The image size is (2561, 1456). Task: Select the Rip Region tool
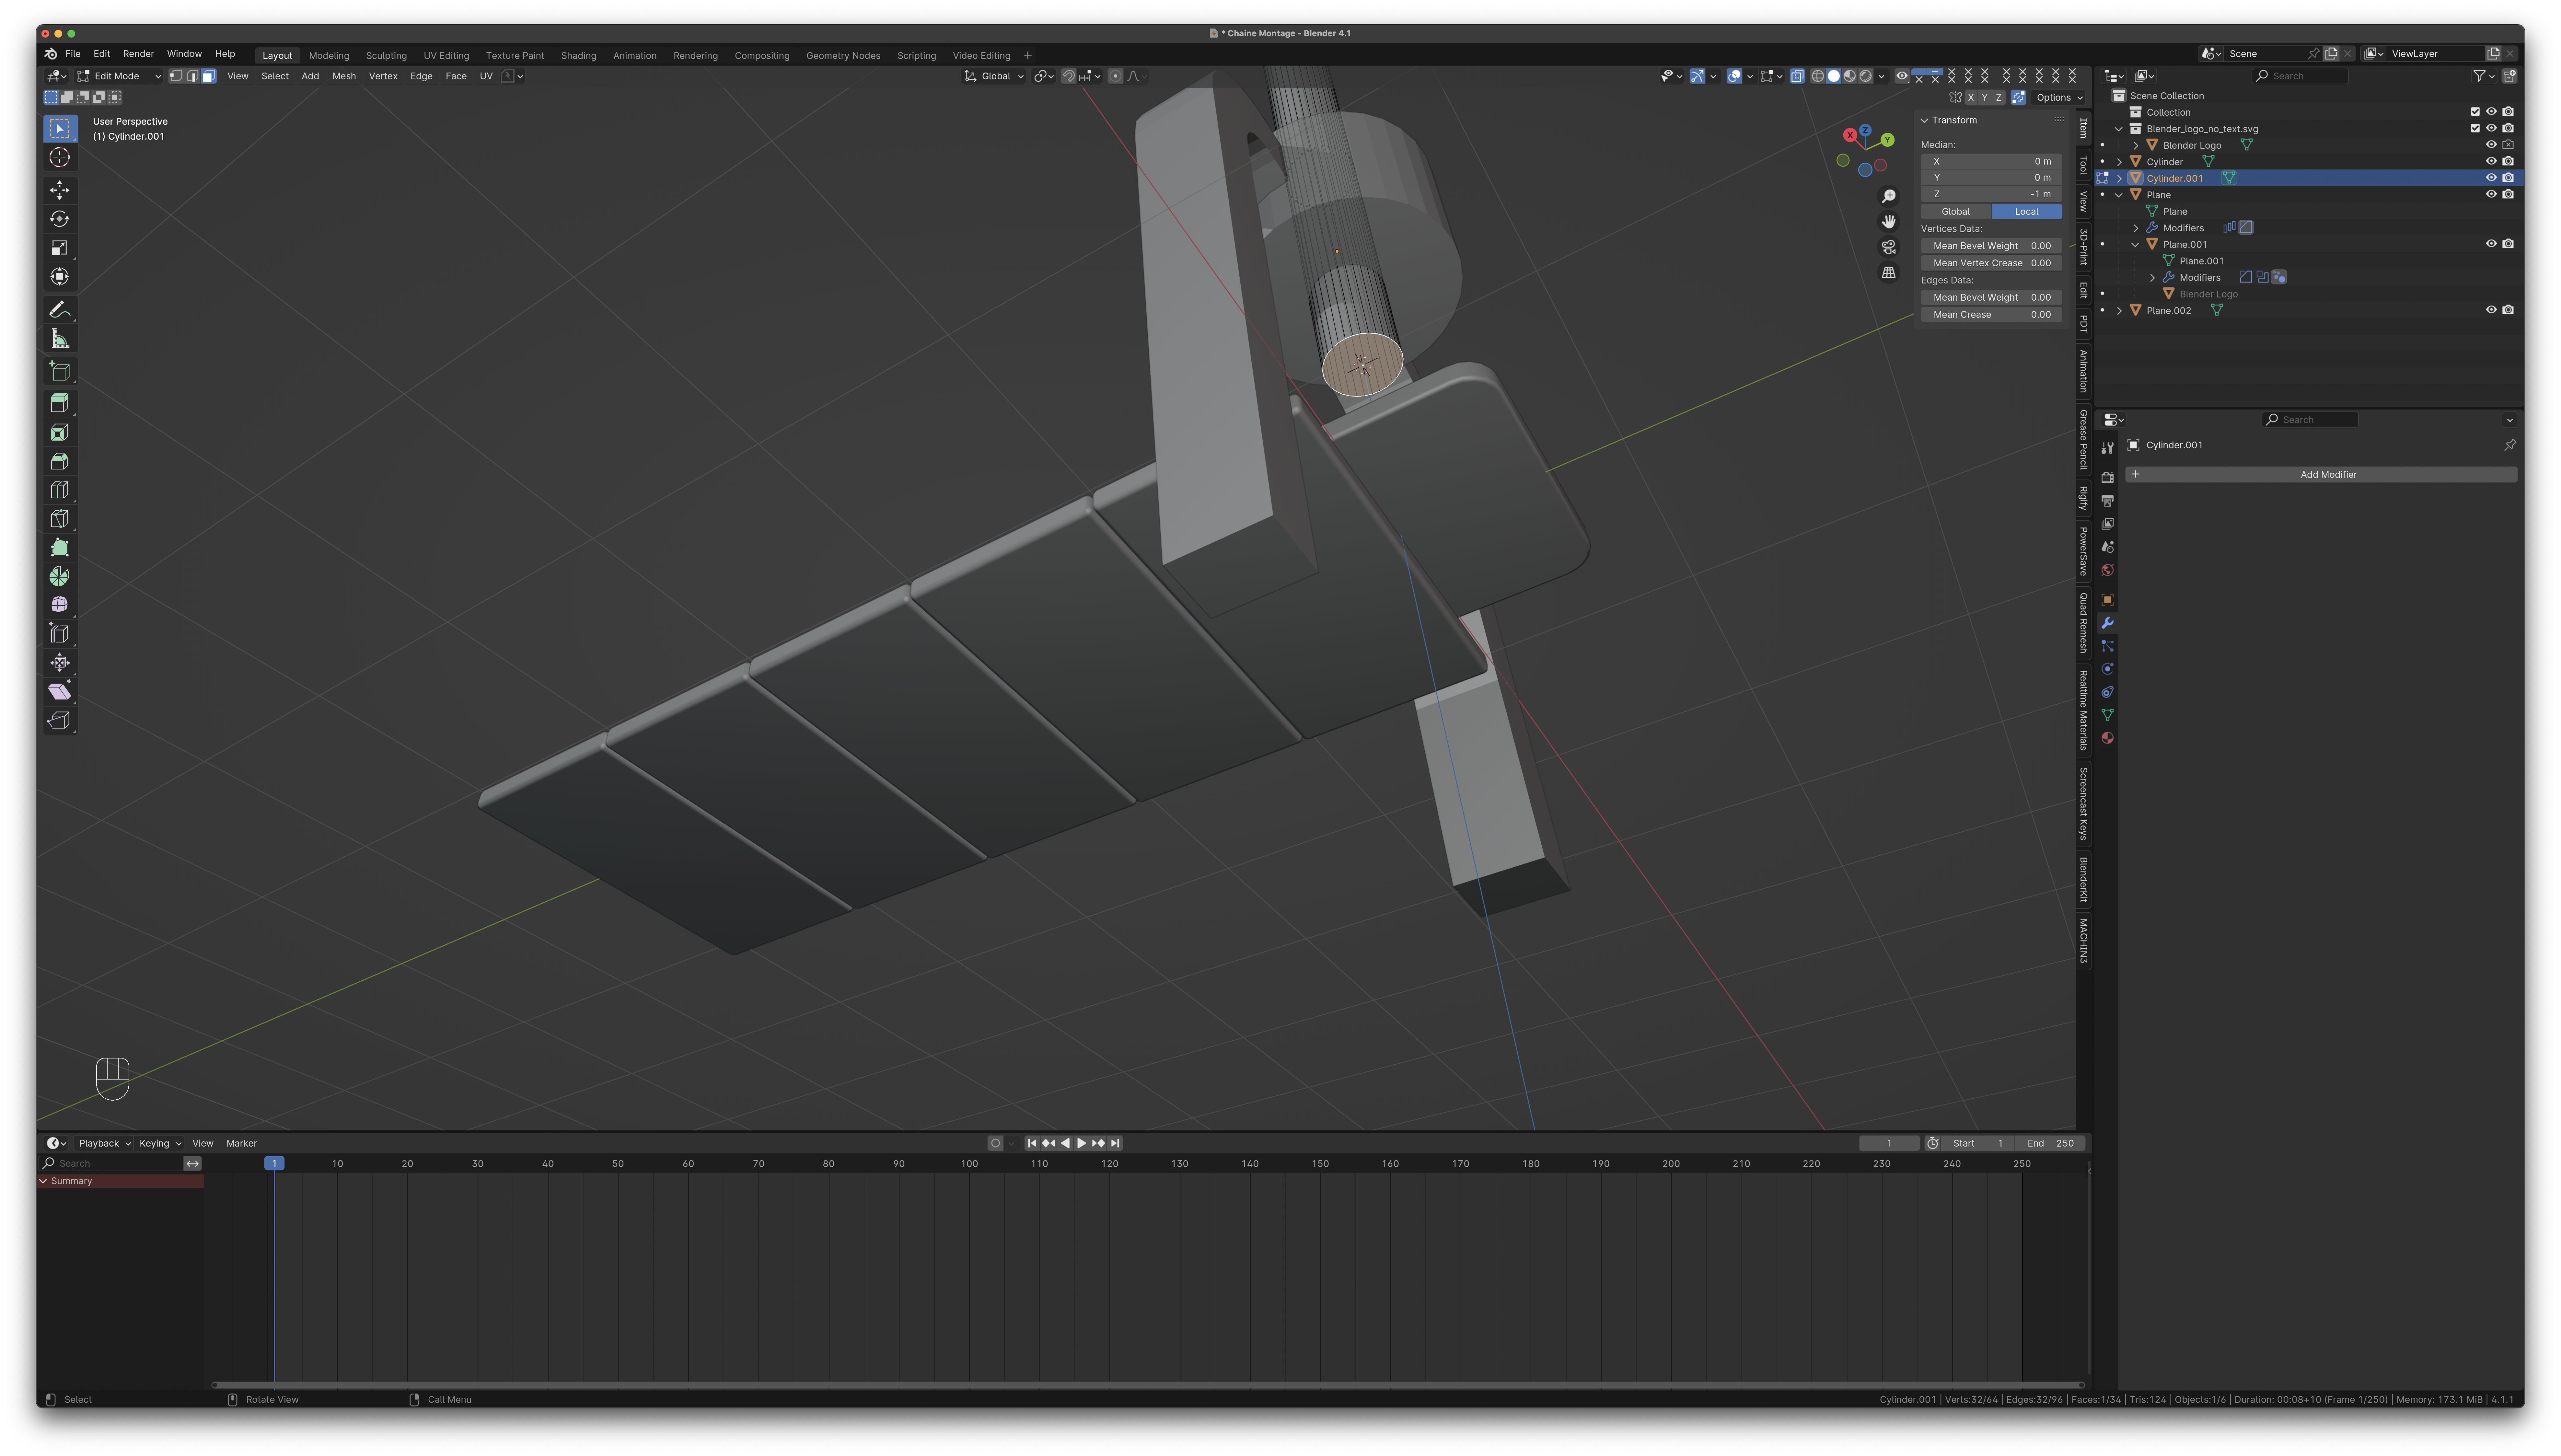click(60, 721)
